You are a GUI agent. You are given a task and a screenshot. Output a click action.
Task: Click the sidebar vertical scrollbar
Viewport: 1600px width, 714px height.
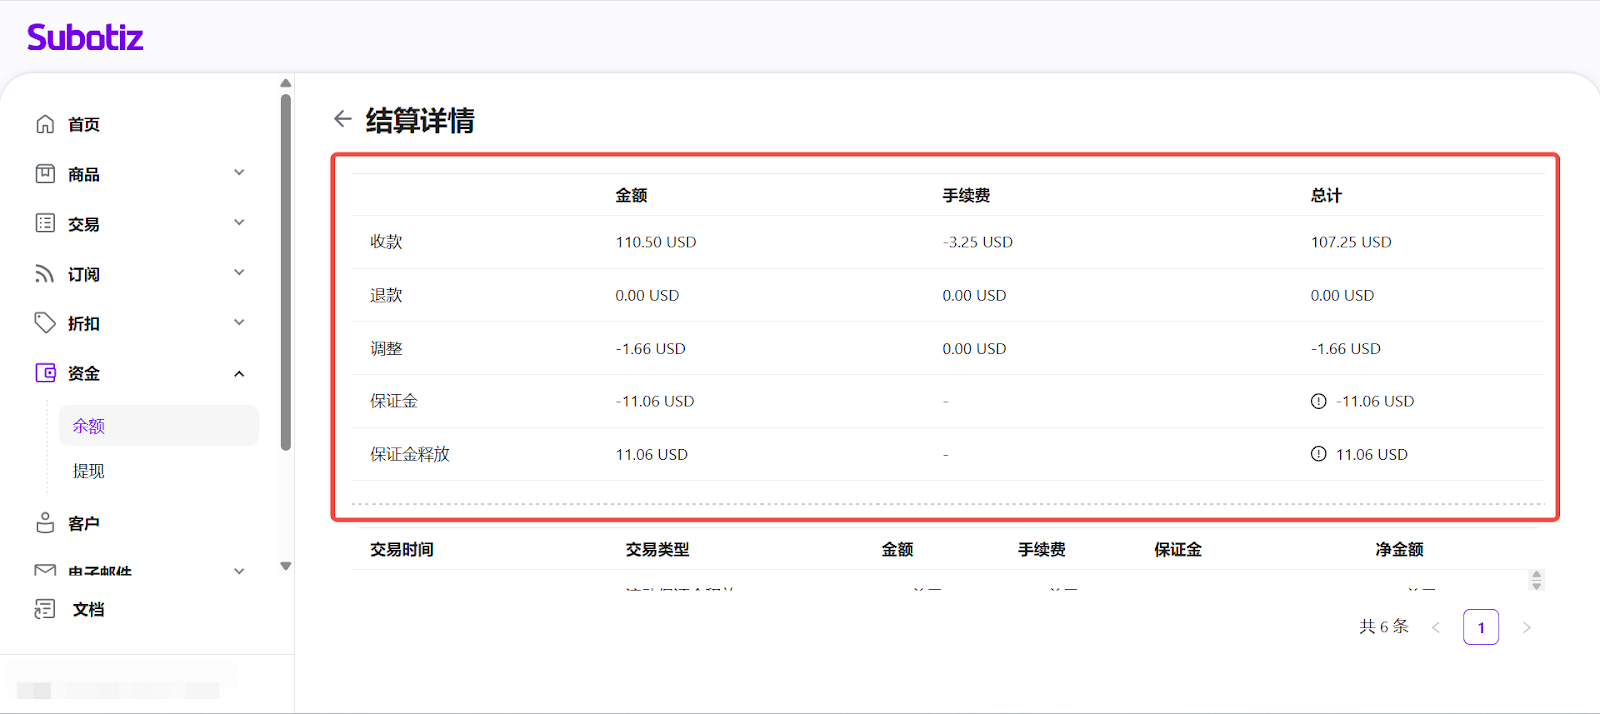pyautogui.click(x=286, y=270)
